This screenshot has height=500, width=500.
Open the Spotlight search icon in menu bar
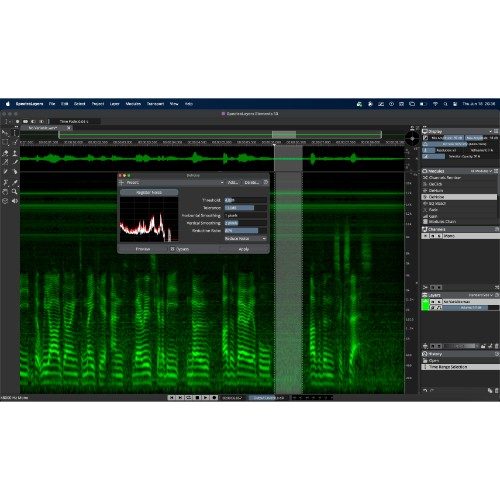point(445,104)
